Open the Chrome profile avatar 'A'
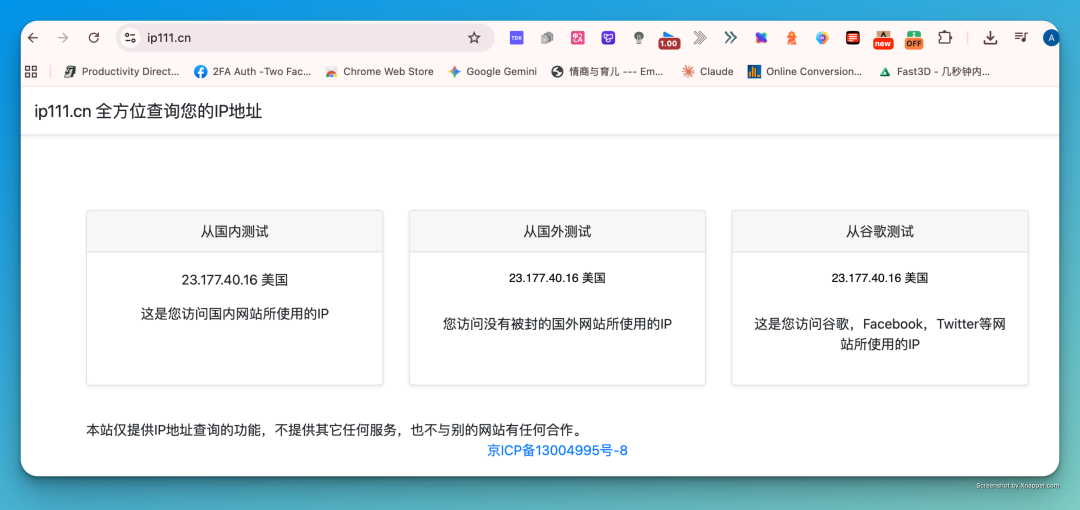The height and width of the screenshot is (510, 1080). pos(1050,38)
